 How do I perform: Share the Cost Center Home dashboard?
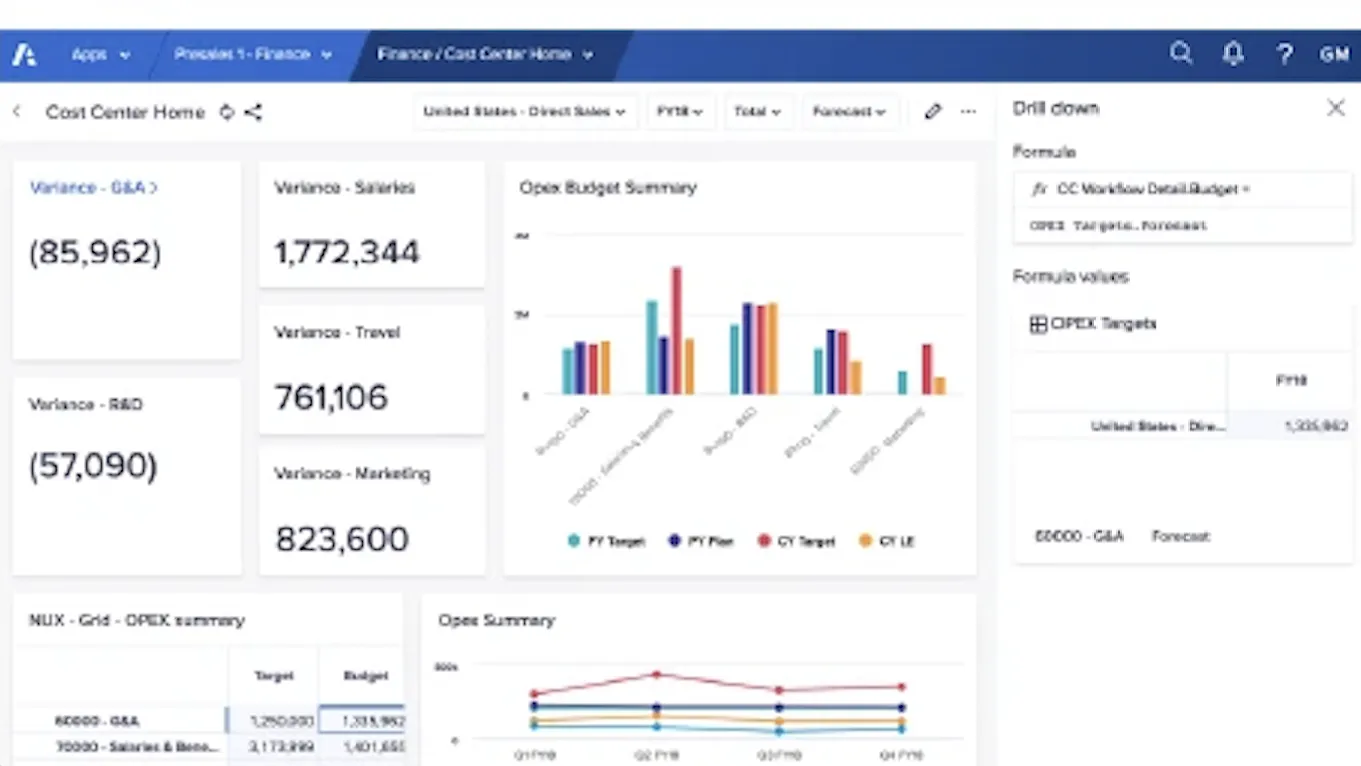(253, 112)
